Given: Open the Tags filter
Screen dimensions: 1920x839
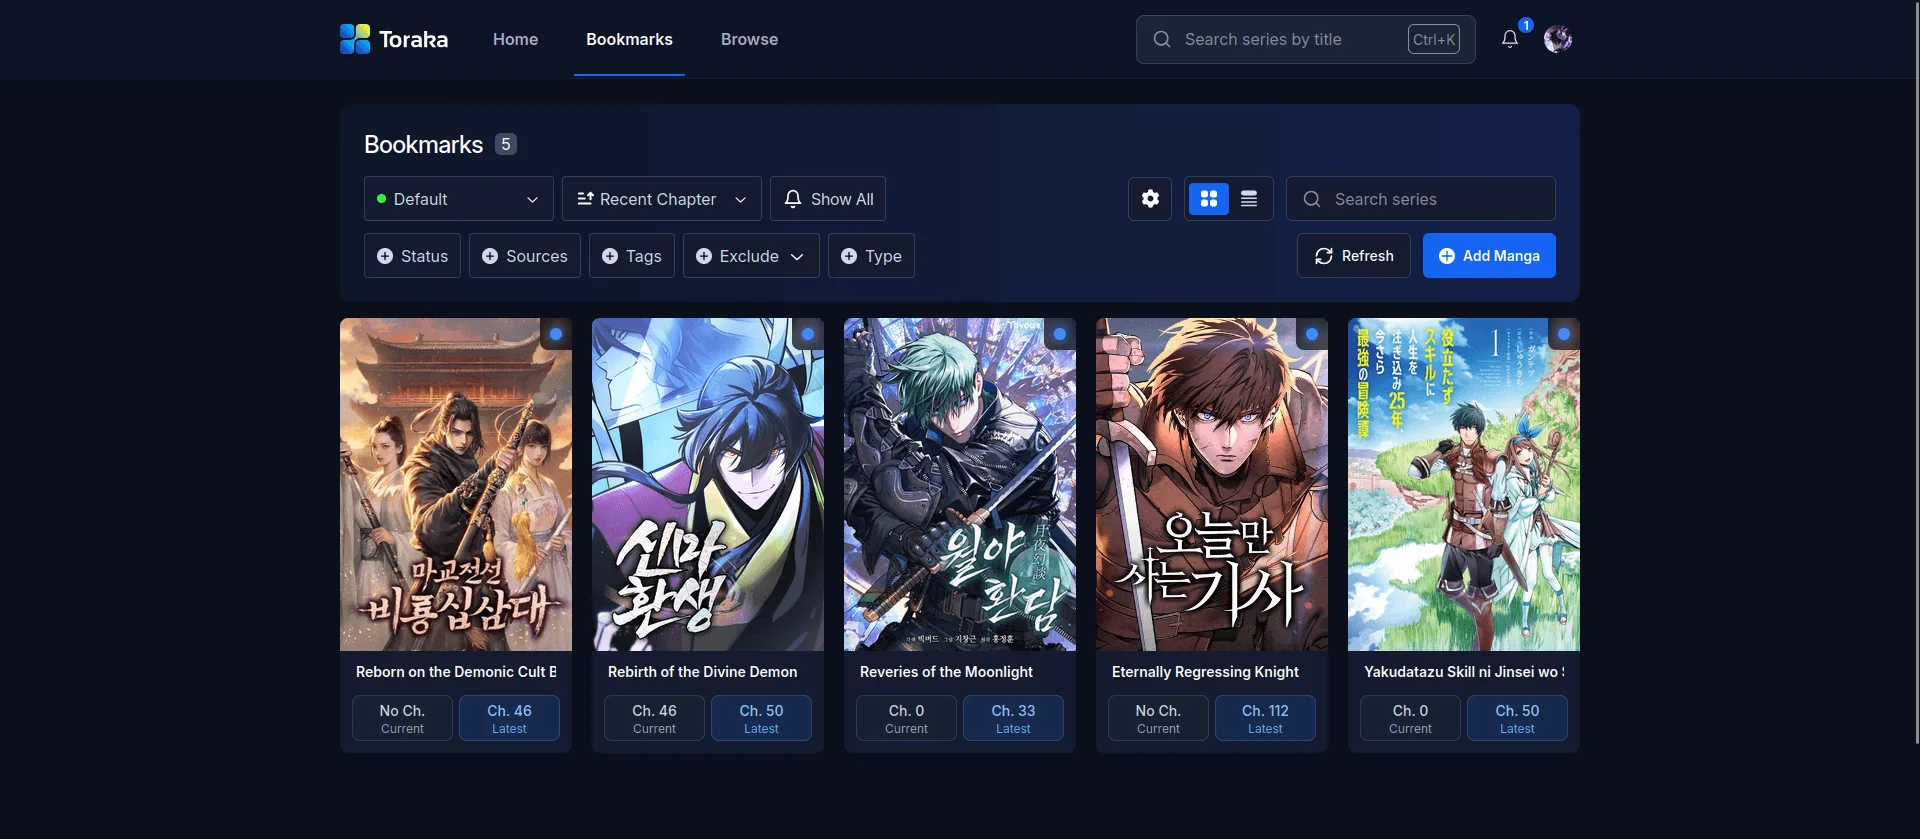Looking at the screenshot, I should [632, 256].
